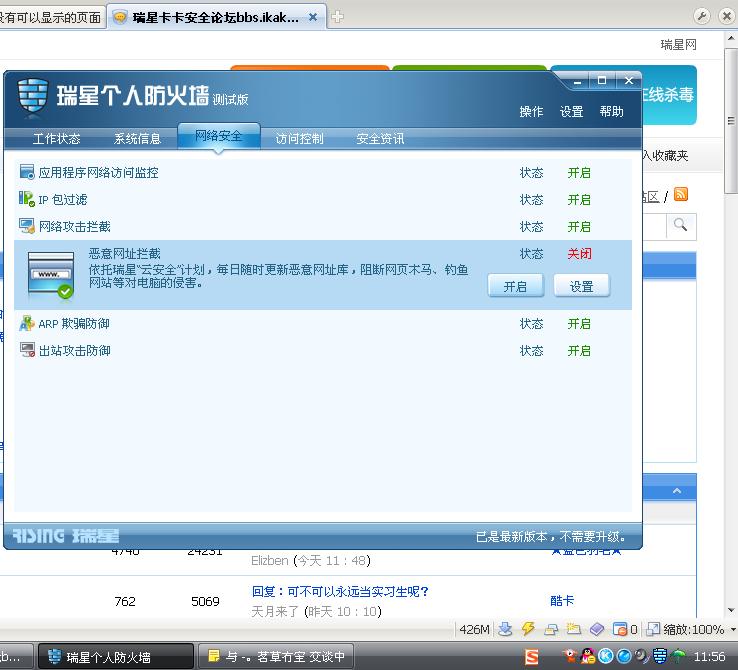Open the 与 茗草布宝 交谈中 chat taskbar button
The image size is (738, 670).
(275, 656)
